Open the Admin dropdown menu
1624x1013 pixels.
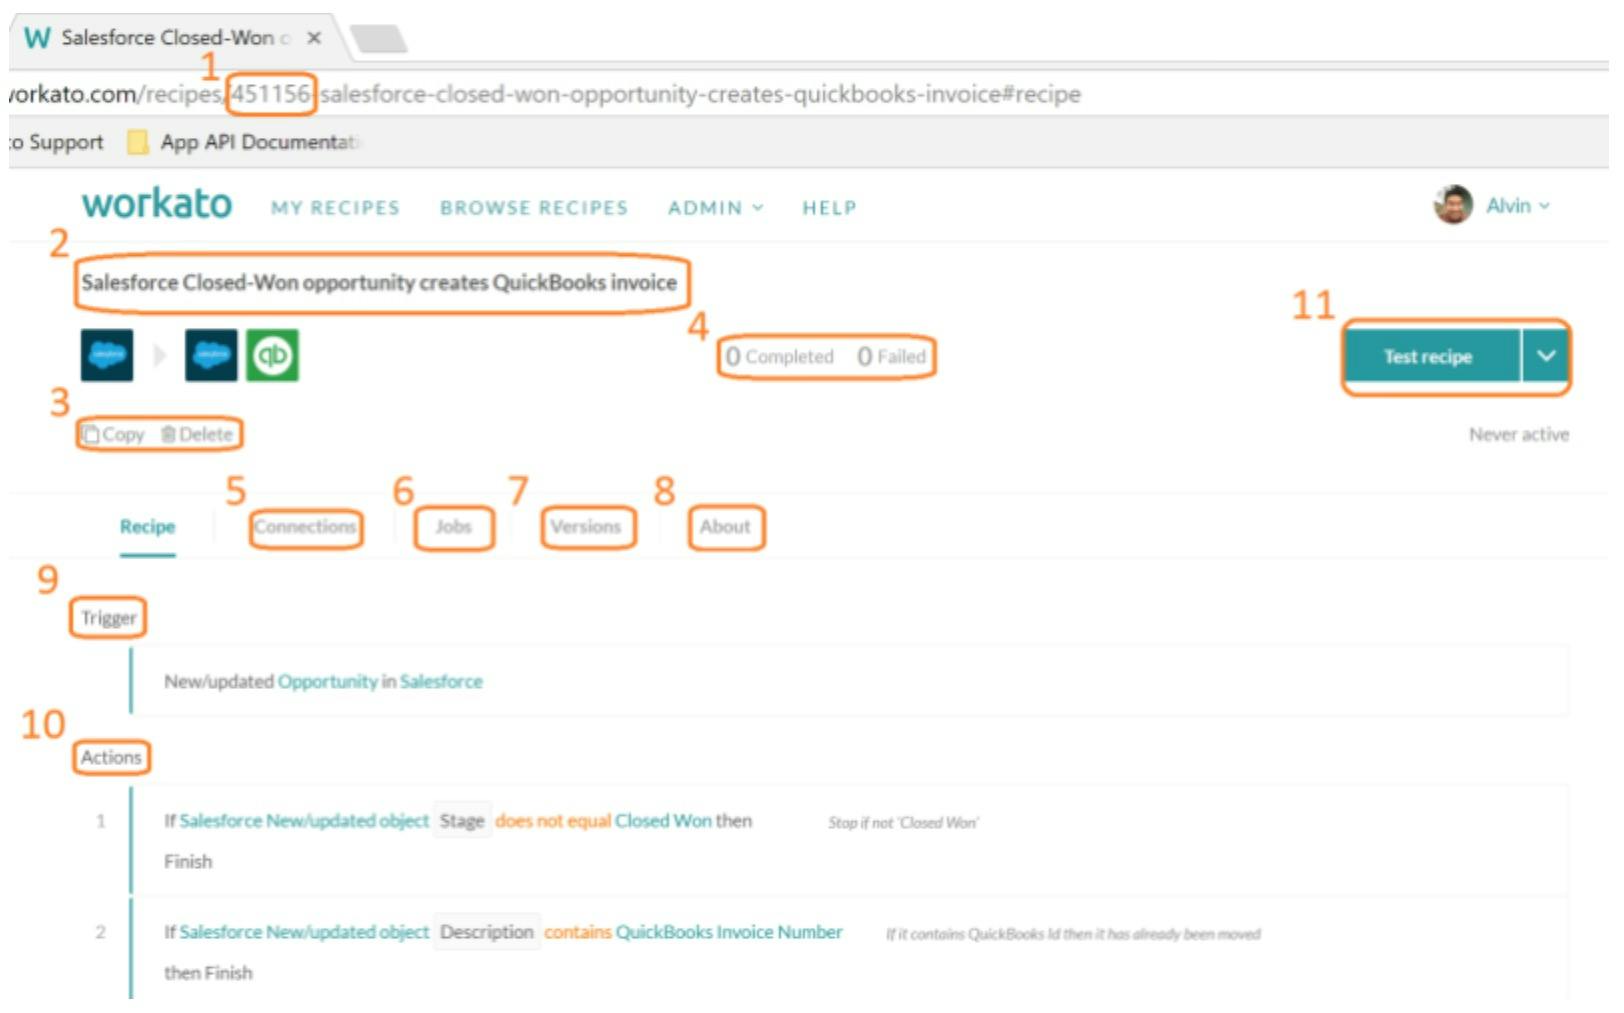point(716,208)
